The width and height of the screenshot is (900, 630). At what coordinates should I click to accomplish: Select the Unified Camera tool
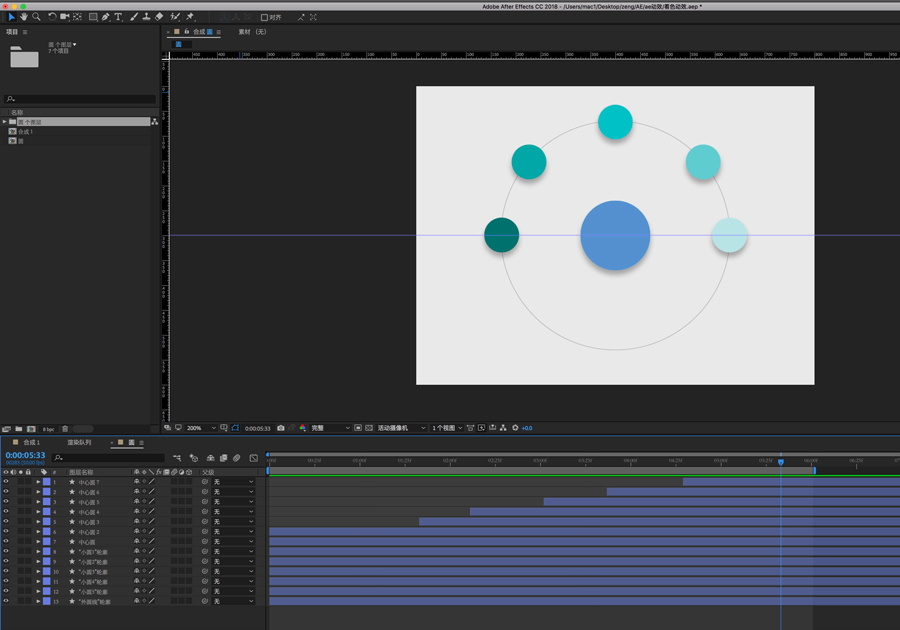64,17
